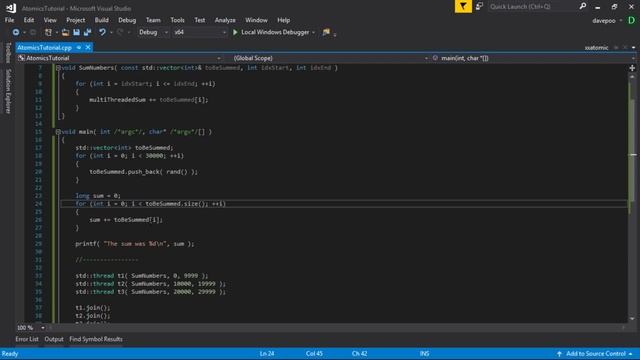This screenshot has height=360, width=640.
Task: Click the new project toolbar icon
Action: tap(48, 32)
